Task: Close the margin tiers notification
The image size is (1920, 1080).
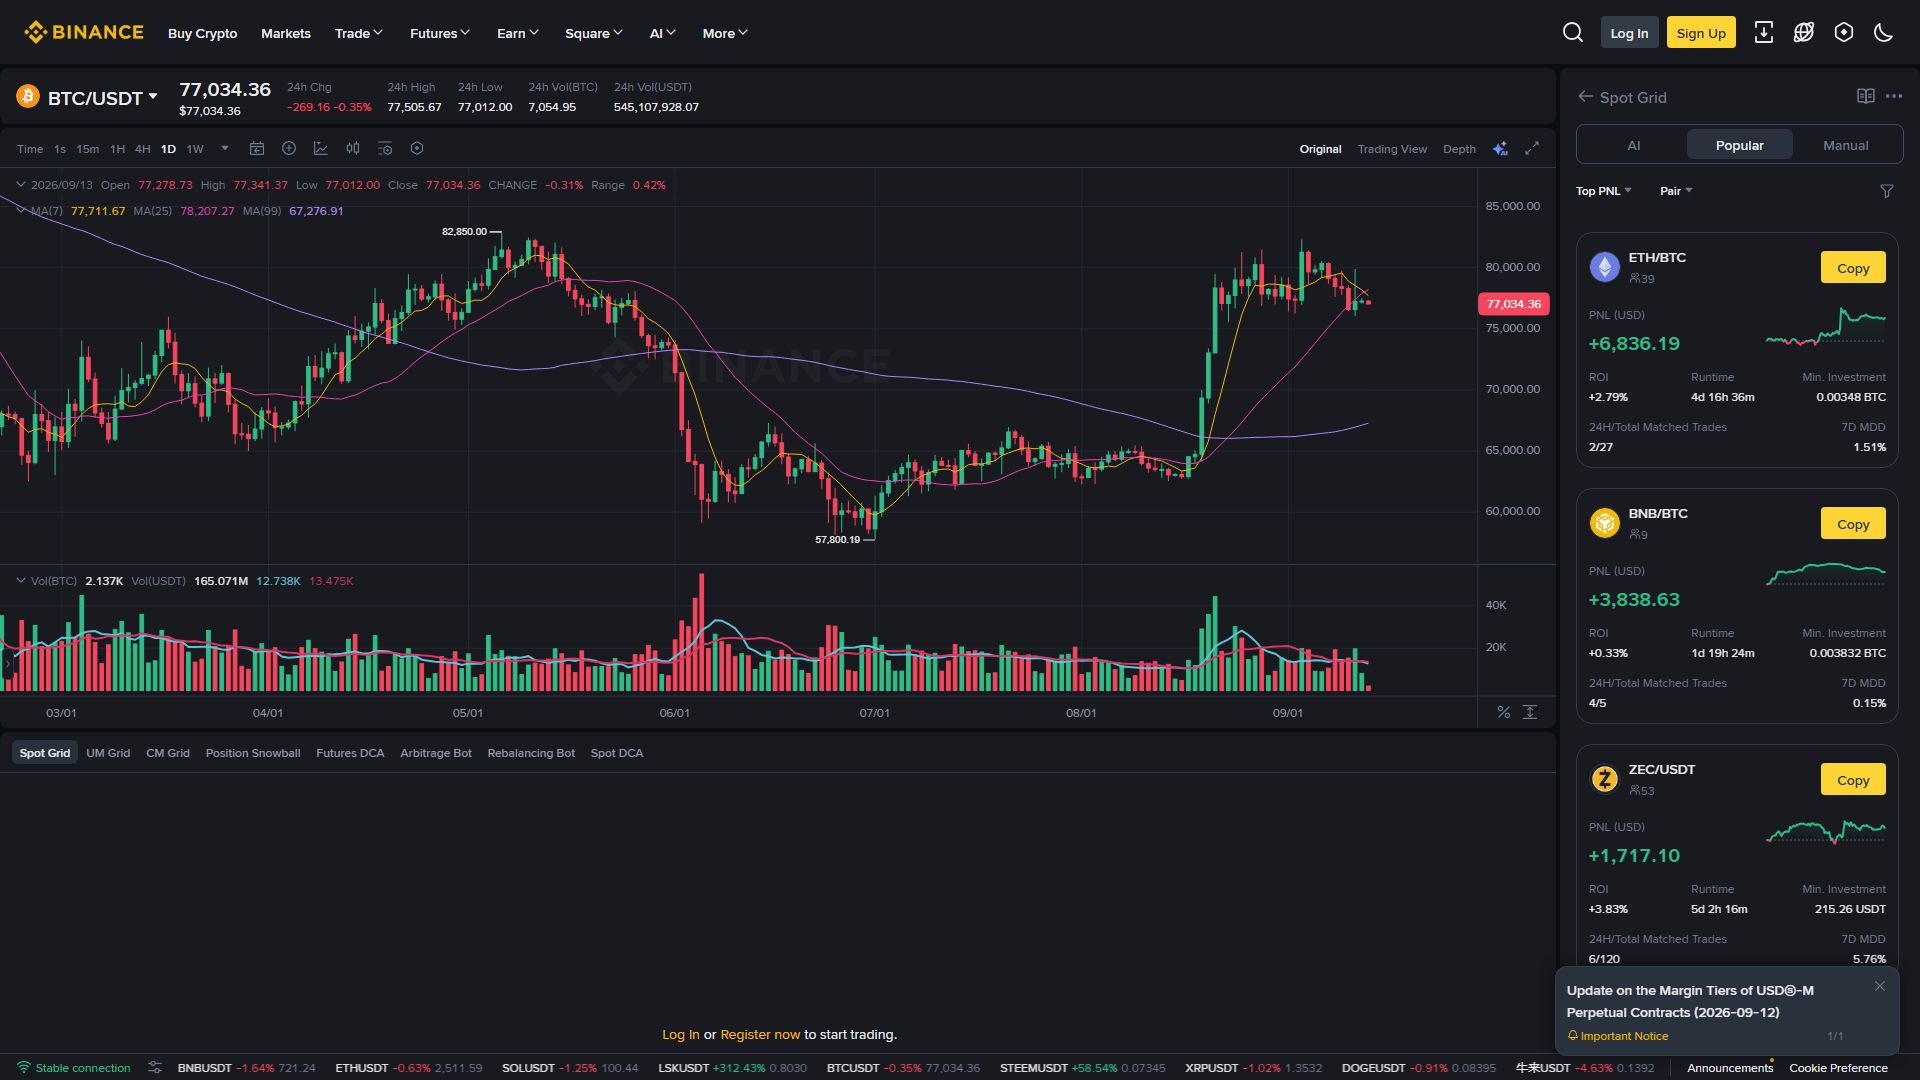Action: (1880, 986)
